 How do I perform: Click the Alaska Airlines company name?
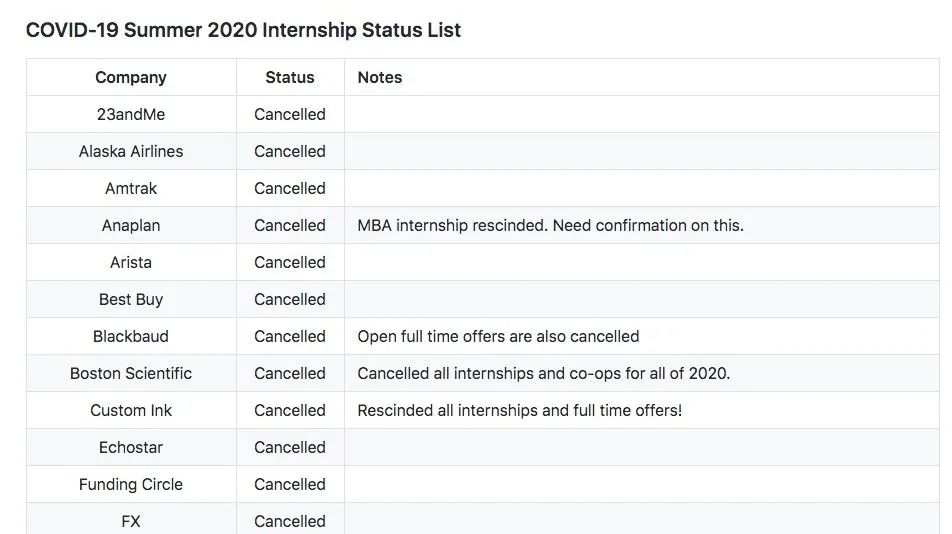[x=131, y=151]
